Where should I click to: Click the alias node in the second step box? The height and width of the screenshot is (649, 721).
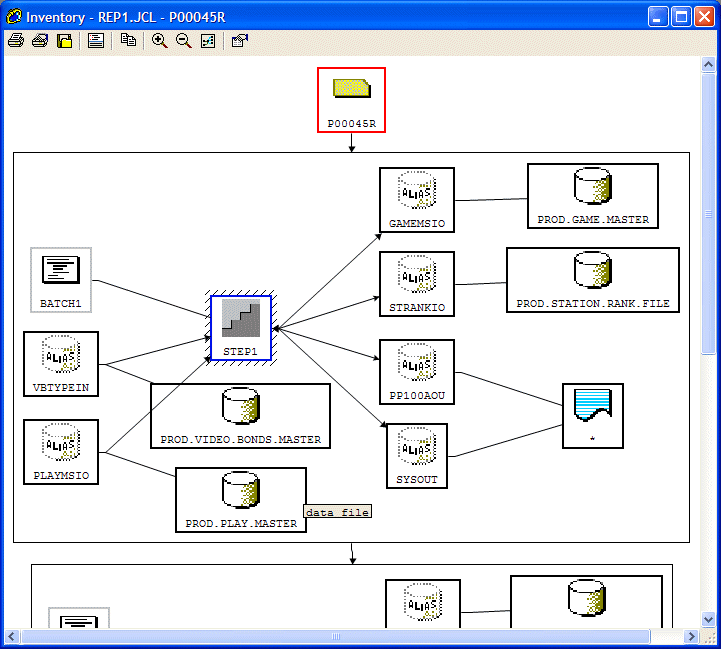423,603
